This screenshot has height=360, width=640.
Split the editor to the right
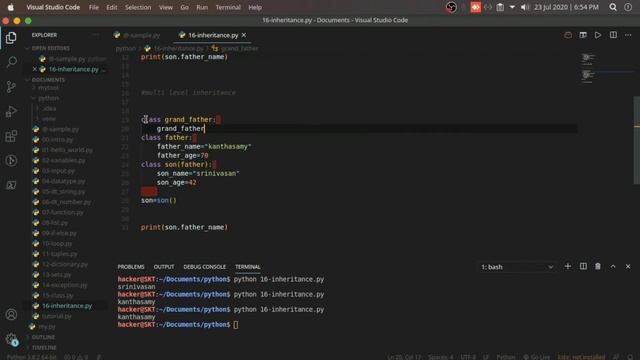point(613,35)
